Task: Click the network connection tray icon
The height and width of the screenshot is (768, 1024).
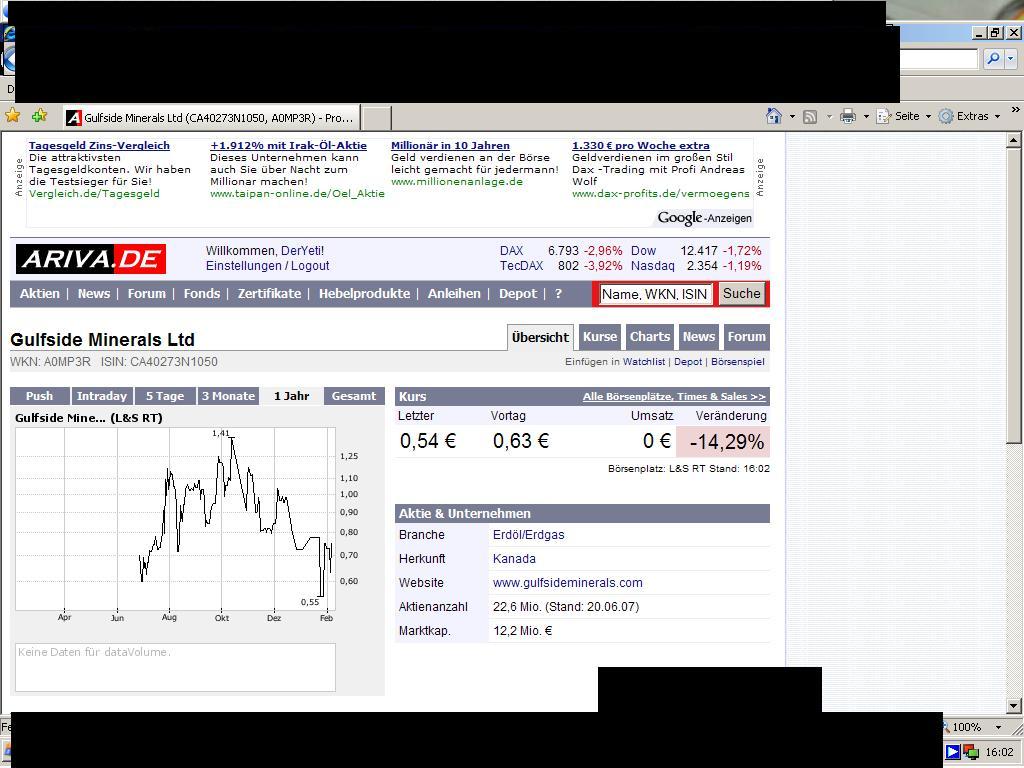Action: (971, 753)
